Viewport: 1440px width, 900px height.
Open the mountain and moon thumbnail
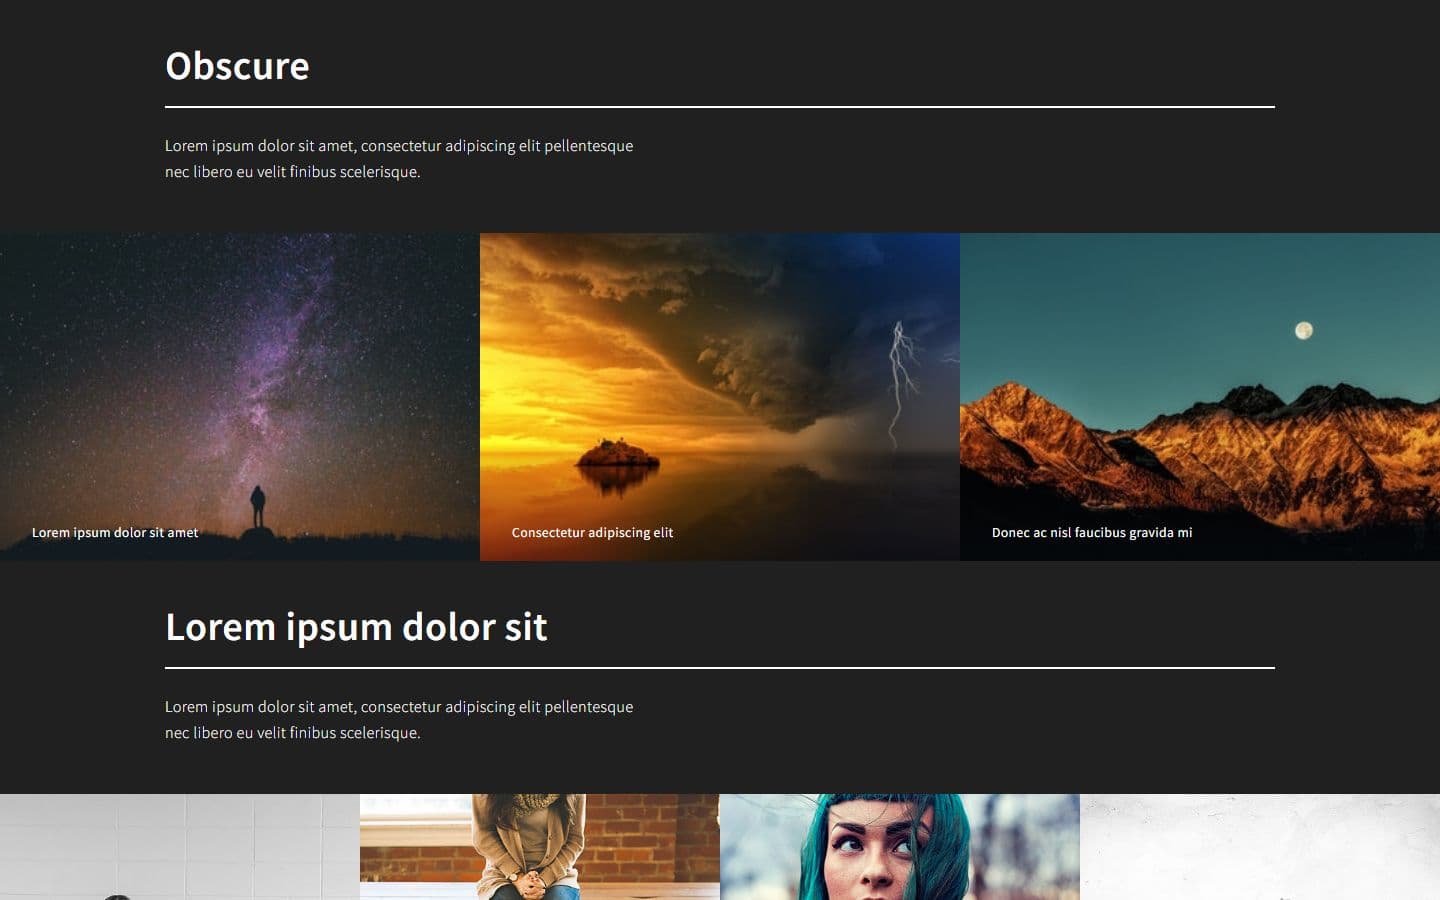click(1200, 397)
